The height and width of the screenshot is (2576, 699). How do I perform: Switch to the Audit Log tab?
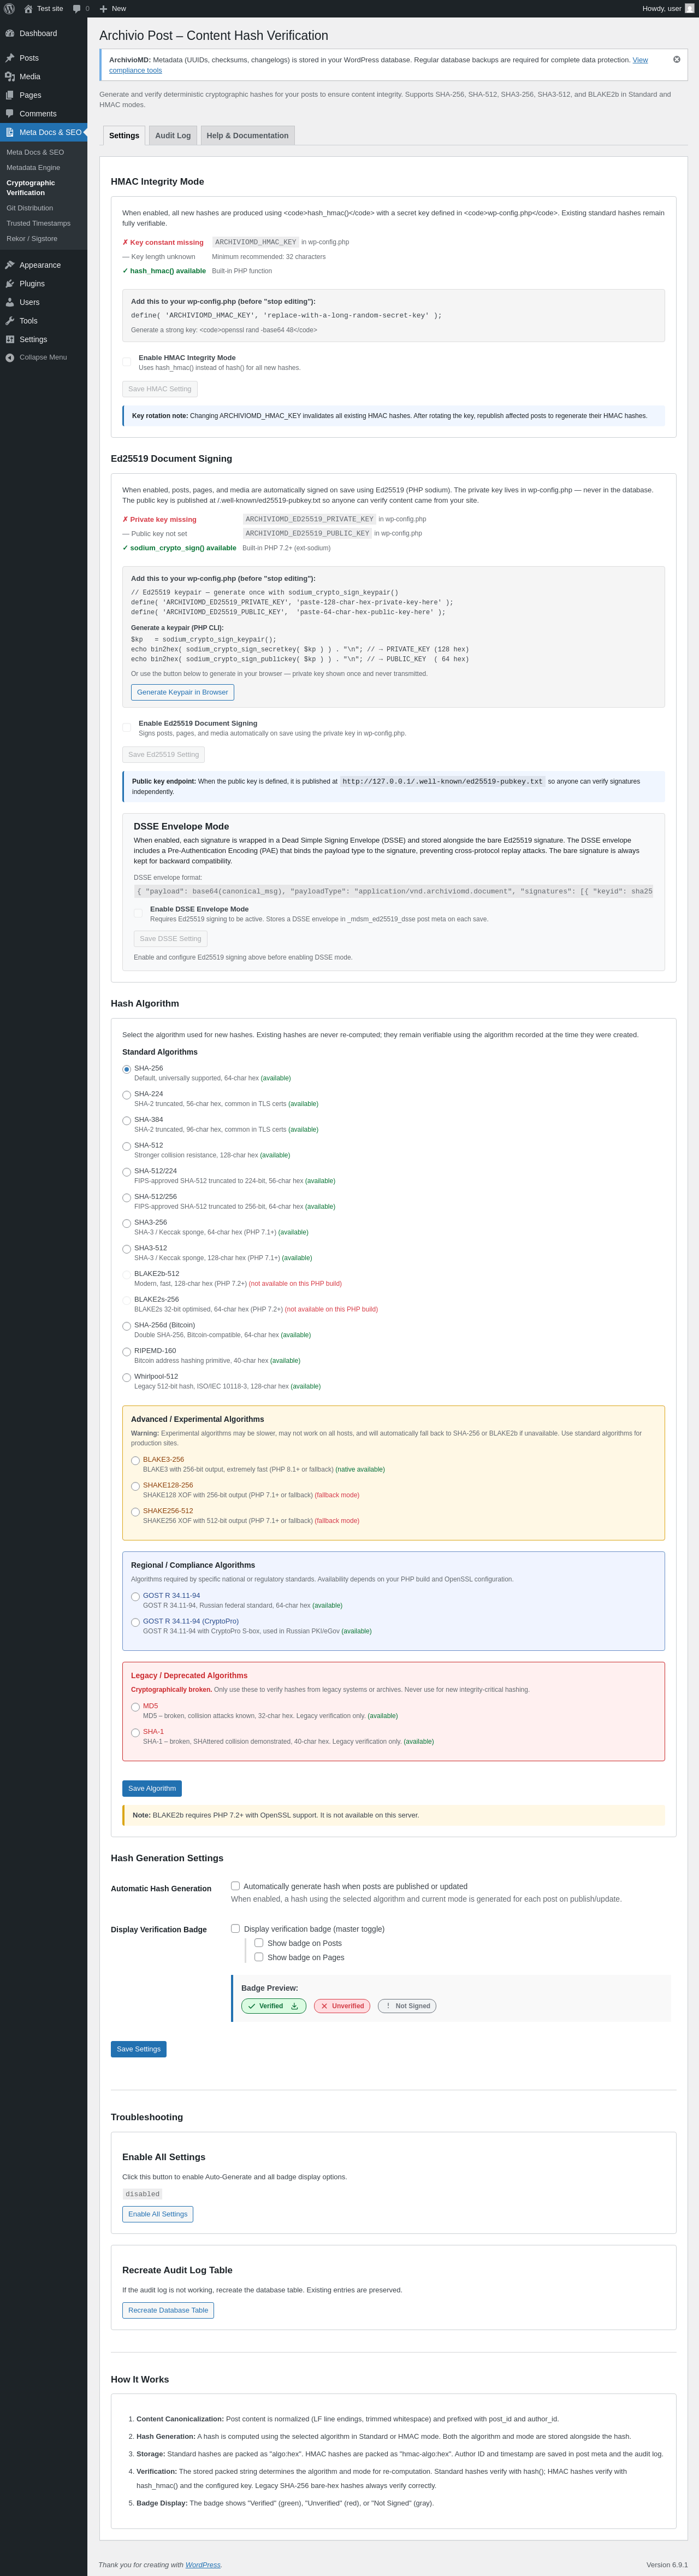[172, 136]
